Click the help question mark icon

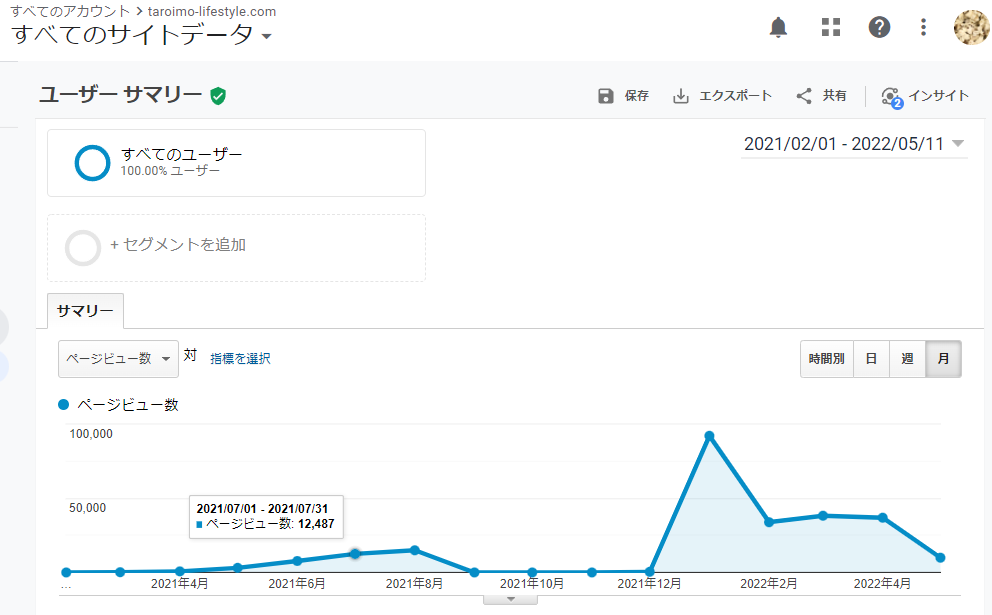coord(879,27)
